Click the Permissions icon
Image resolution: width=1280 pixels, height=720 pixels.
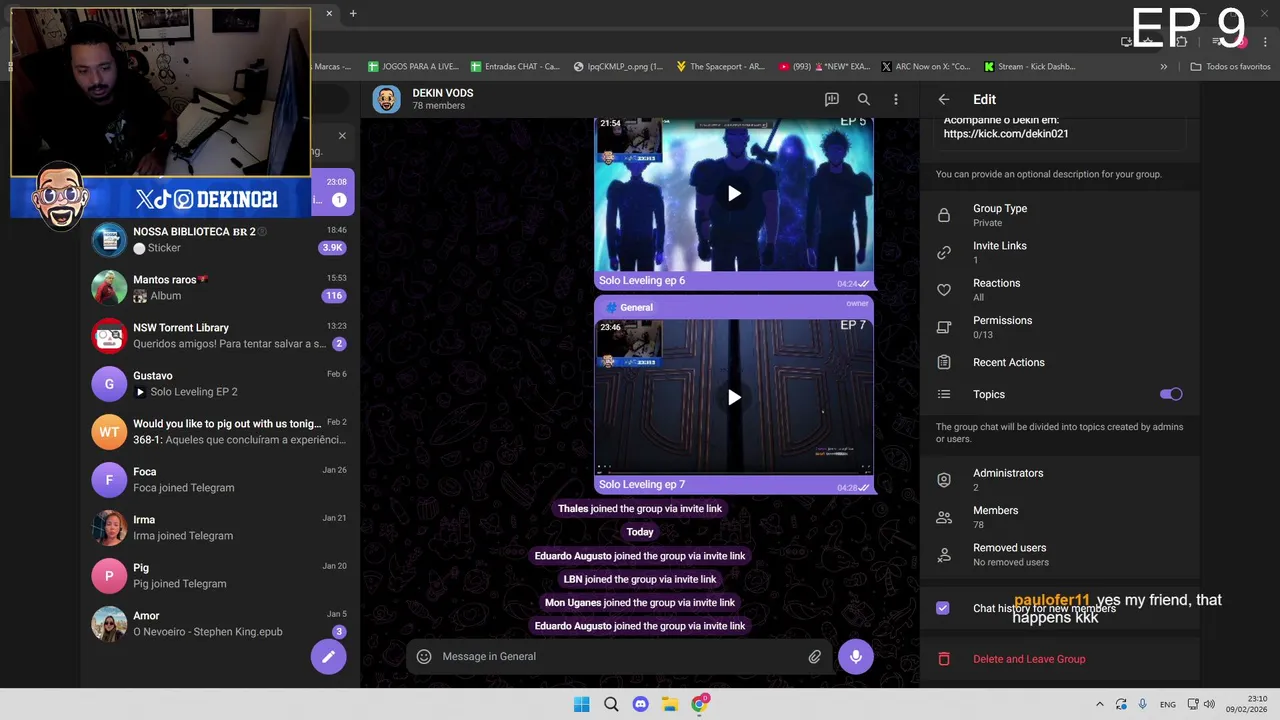point(943,327)
